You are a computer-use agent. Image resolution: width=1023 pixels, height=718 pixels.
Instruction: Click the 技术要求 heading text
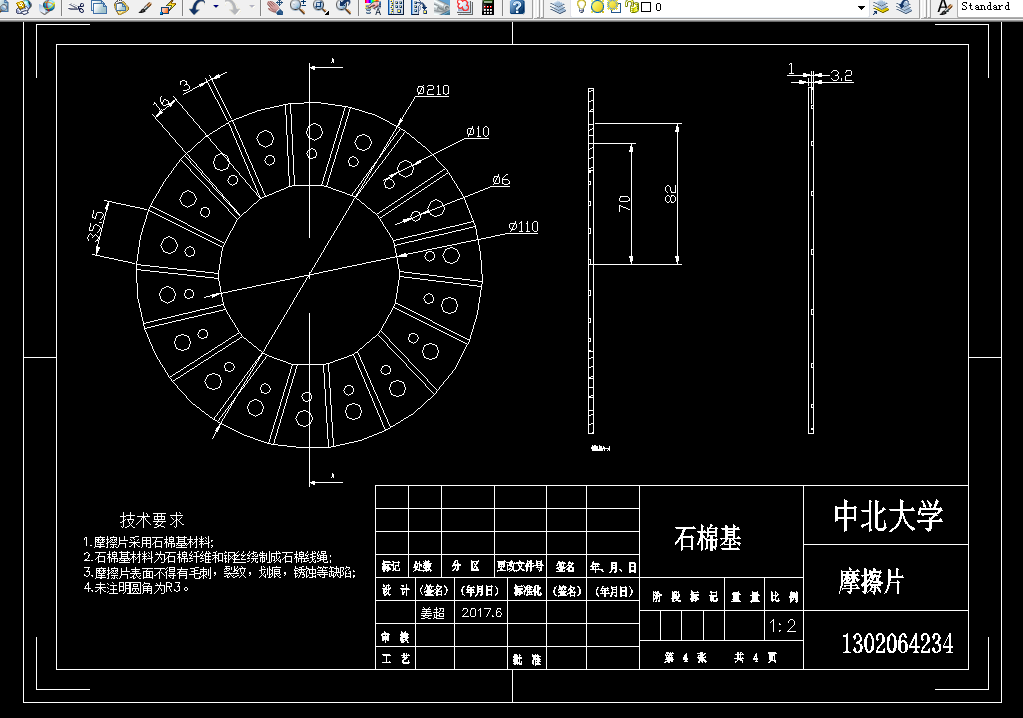[152, 520]
